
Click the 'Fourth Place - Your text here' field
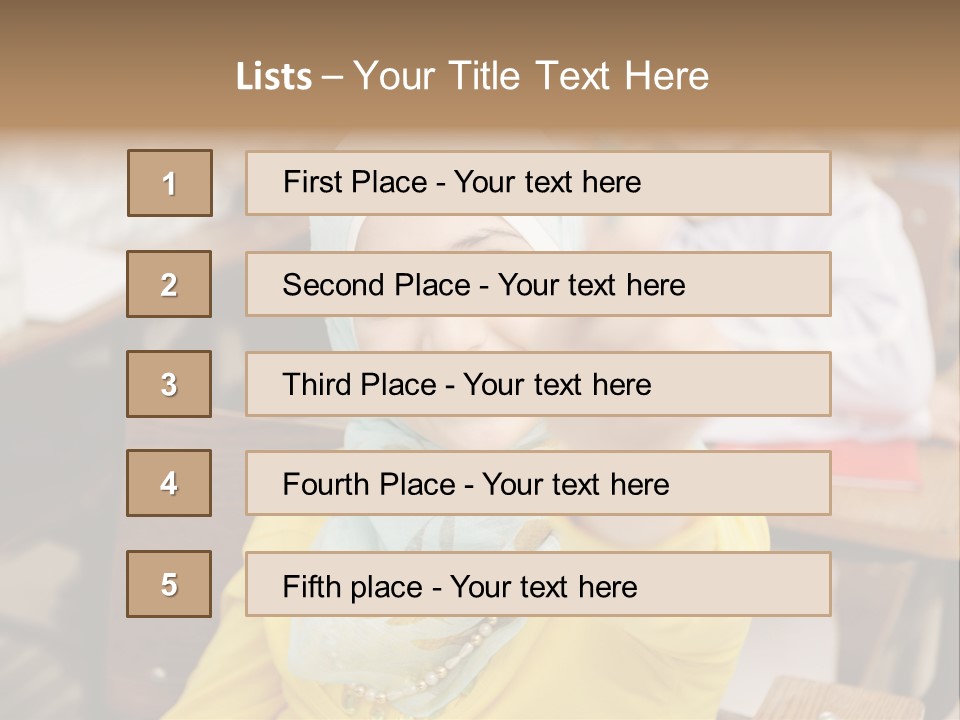coord(538,483)
